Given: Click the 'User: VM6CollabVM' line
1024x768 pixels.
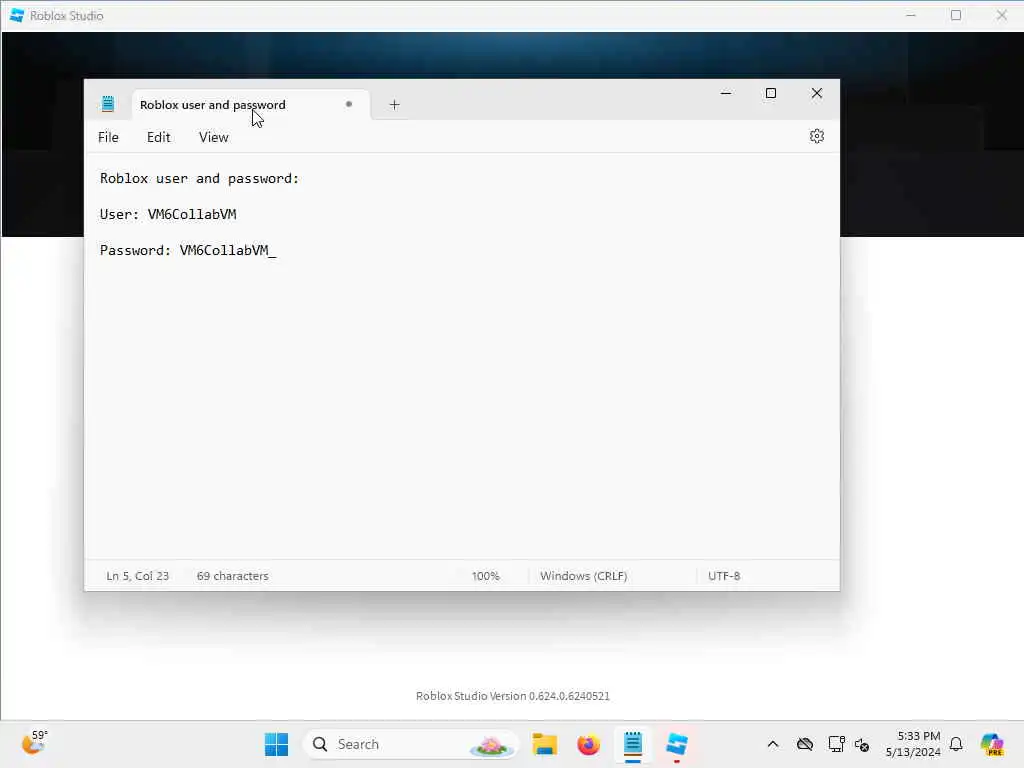Looking at the screenshot, I should [x=168, y=214].
